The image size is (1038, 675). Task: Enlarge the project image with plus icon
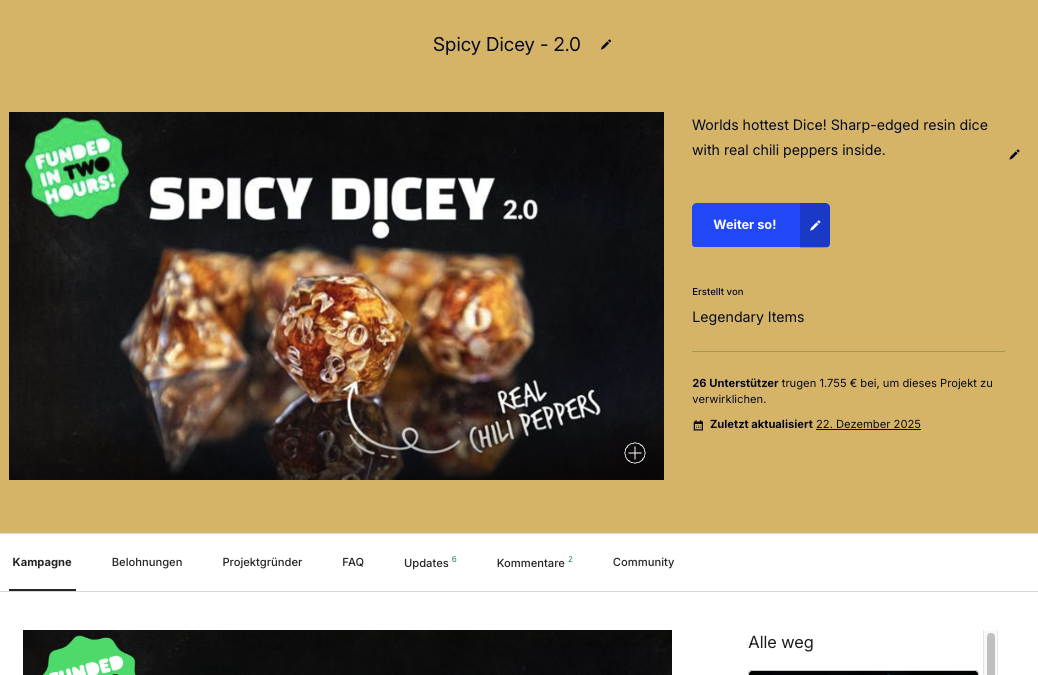[635, 453]
